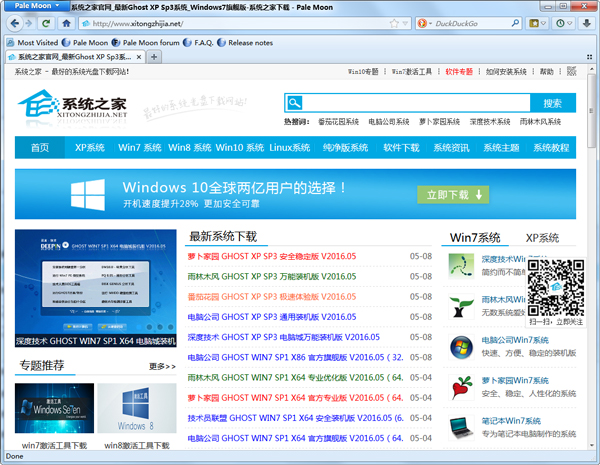
Task: Click the site search magnifier icon
Action: tap(295, 103)
